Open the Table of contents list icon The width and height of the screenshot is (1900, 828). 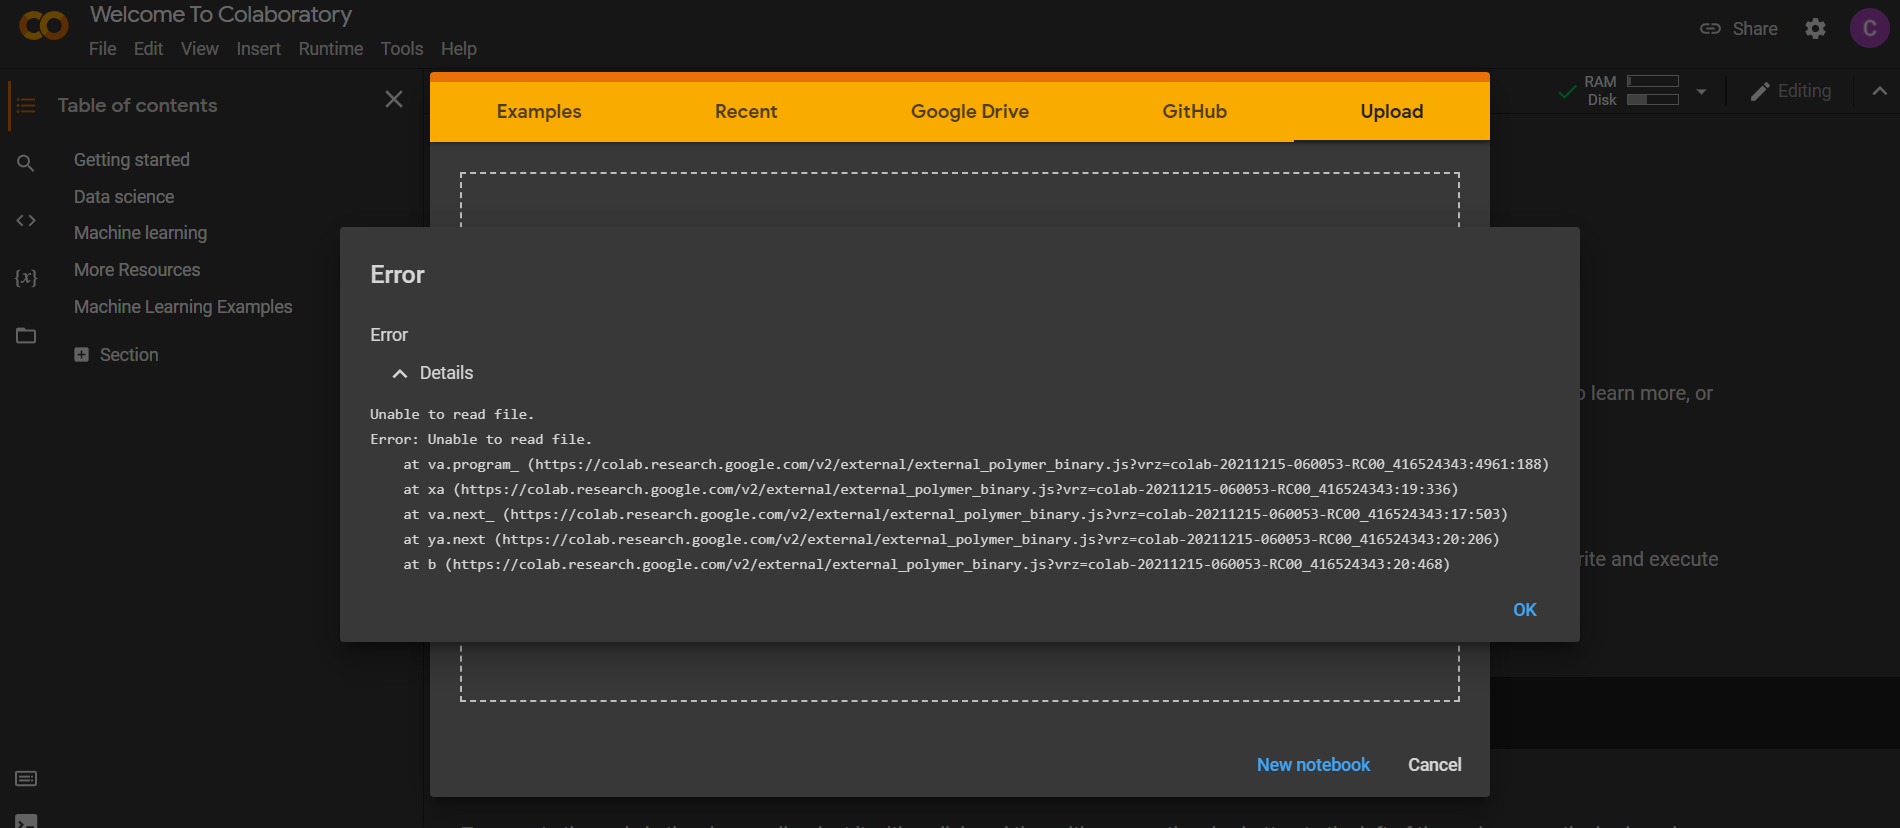(x=26, y=105)
